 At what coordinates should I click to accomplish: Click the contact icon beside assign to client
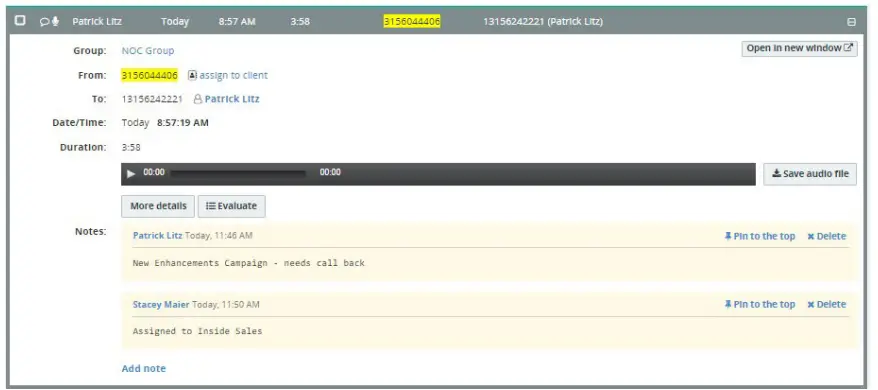192,75
